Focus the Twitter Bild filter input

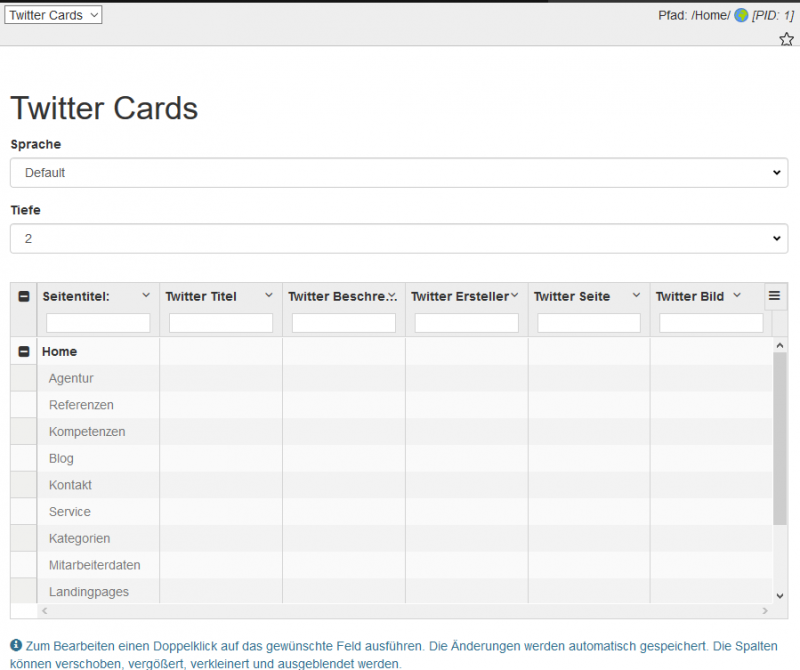711,323
